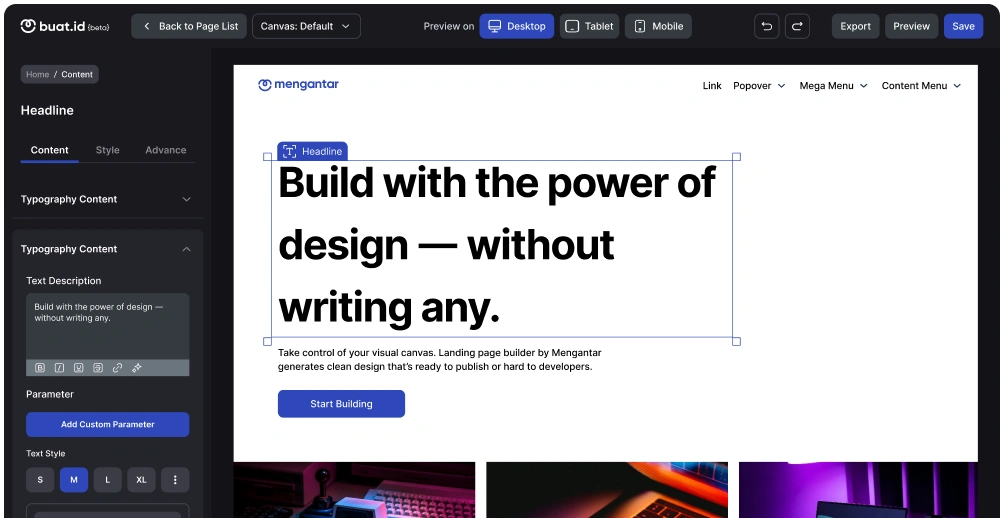Click into the Text Description field

coord(108,327)
